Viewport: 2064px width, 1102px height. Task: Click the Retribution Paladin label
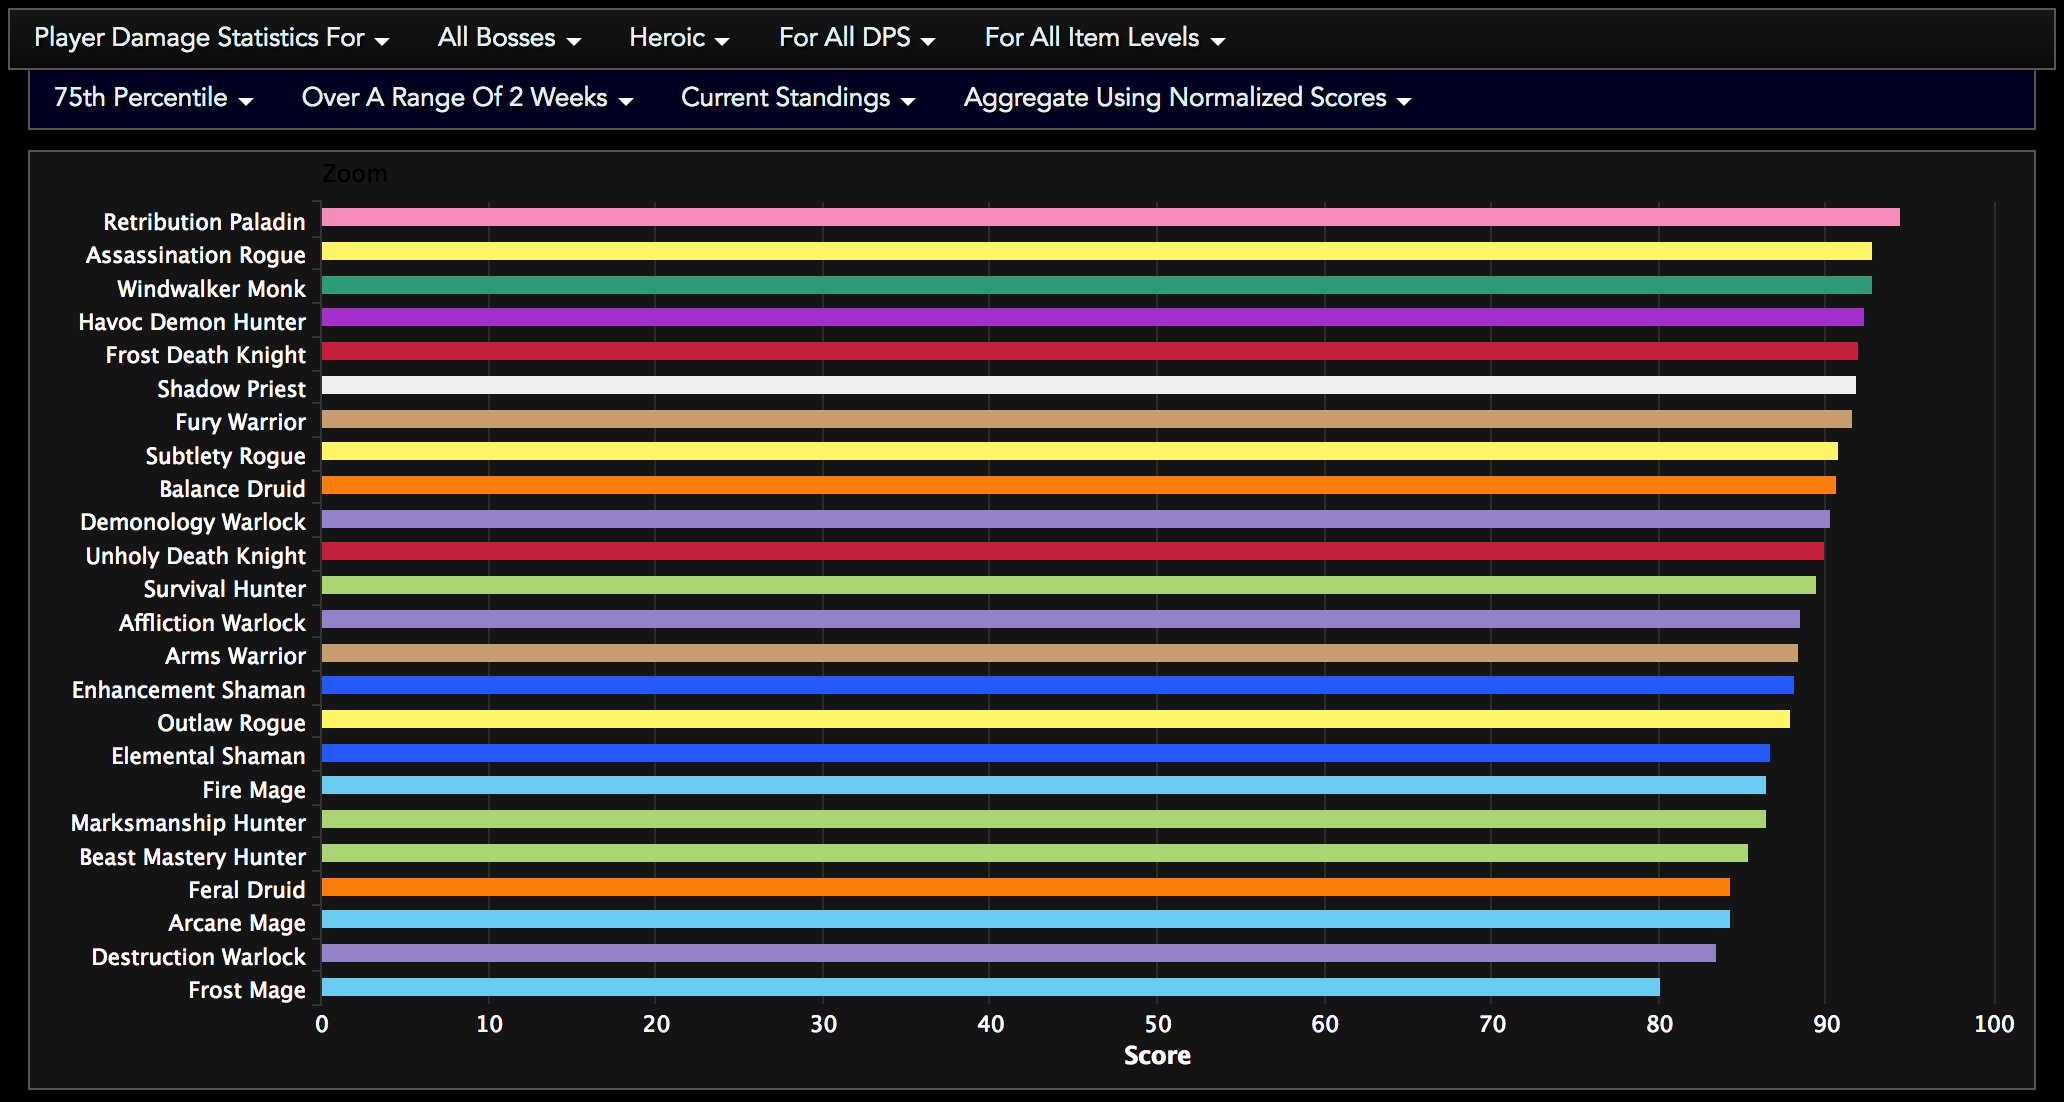tap(204, 222)
